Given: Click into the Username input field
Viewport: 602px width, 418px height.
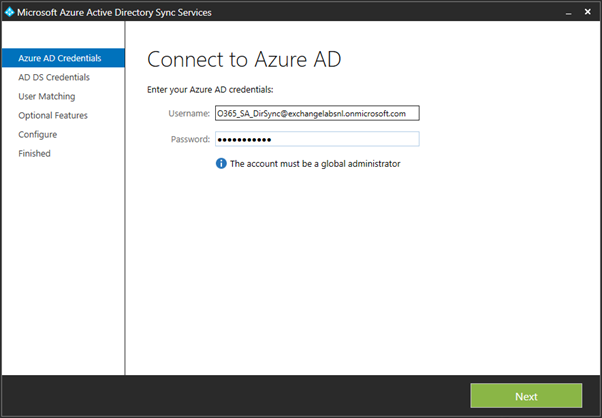Looking at the screenshot, I should (x=316, y=113).
